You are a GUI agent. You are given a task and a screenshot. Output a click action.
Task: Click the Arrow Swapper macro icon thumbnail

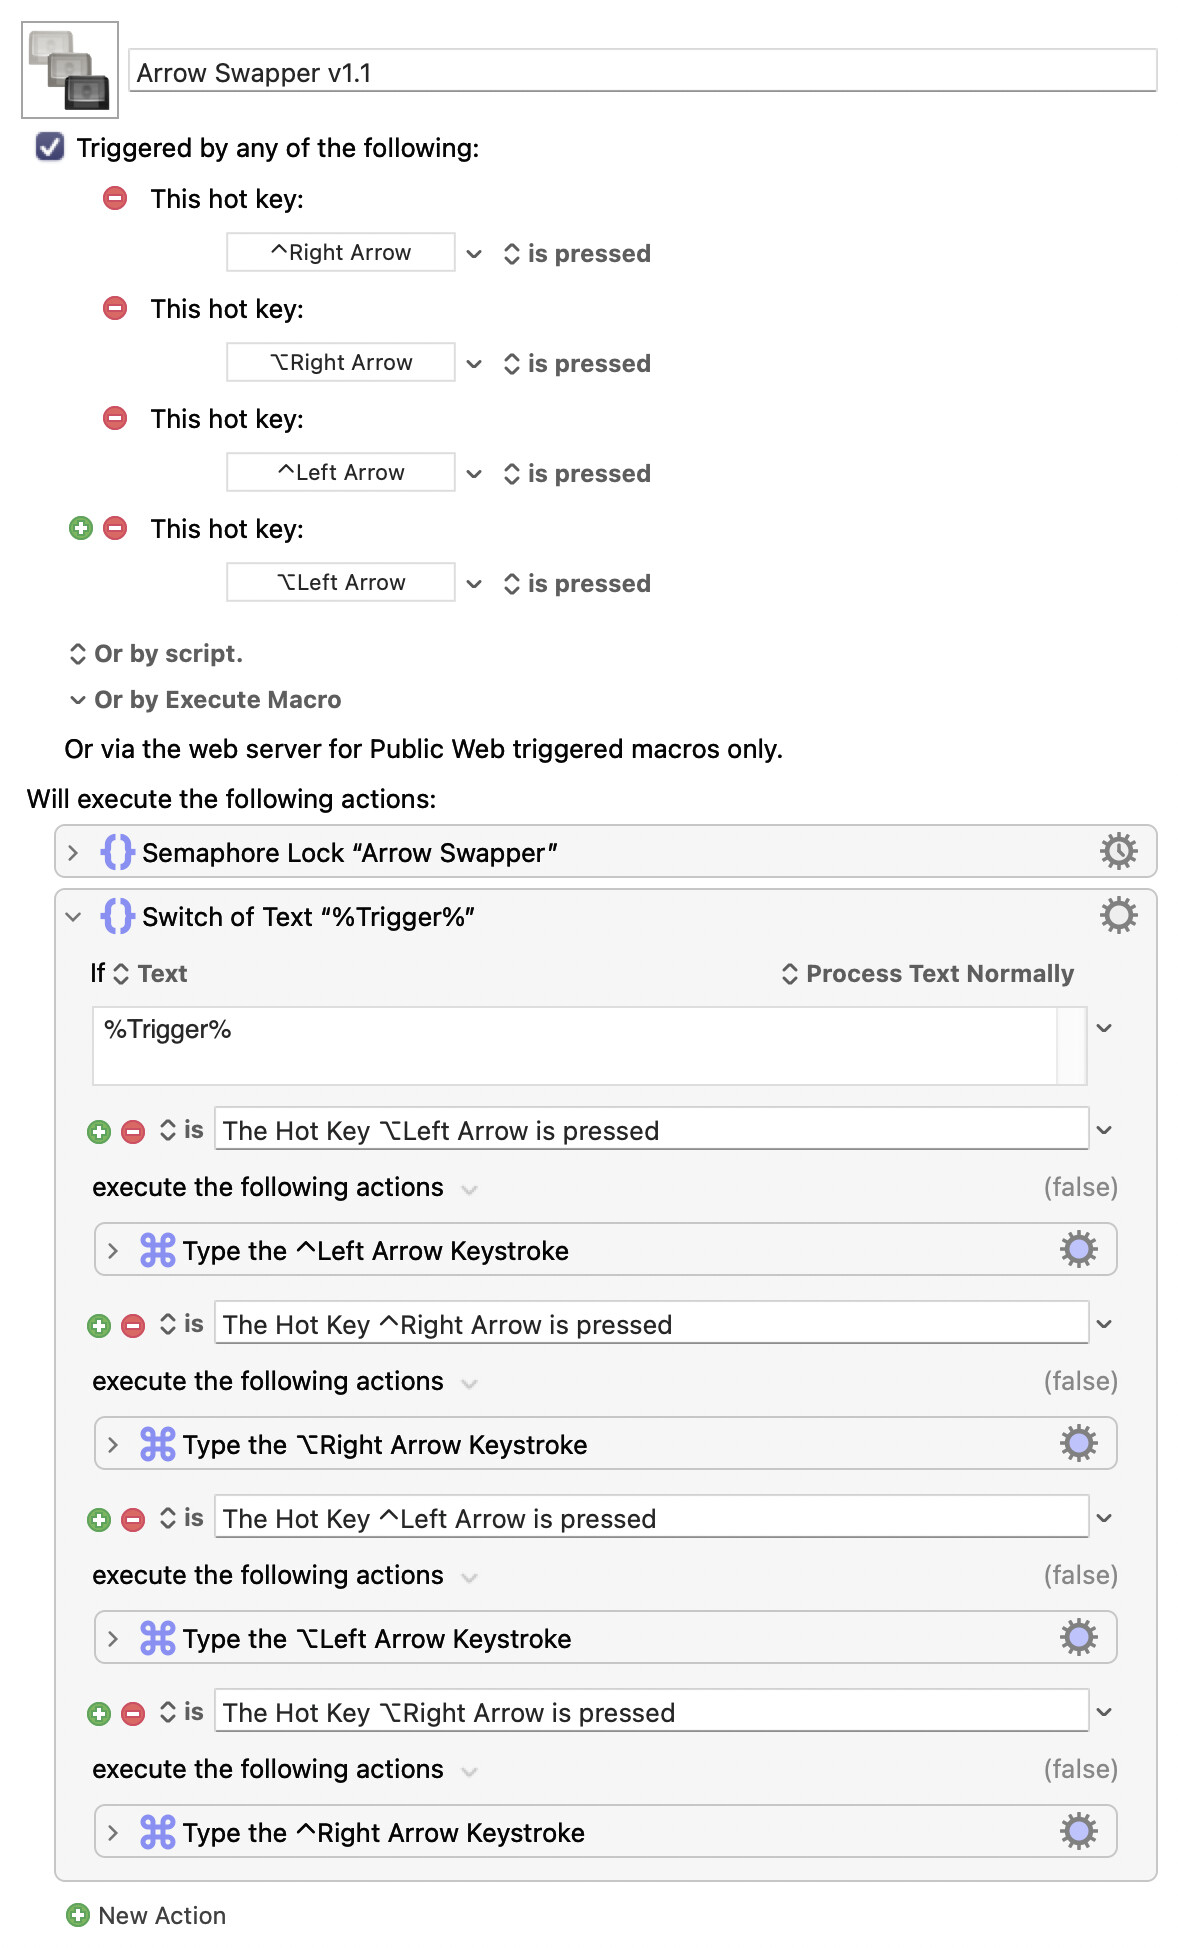[x=70, y=70]
